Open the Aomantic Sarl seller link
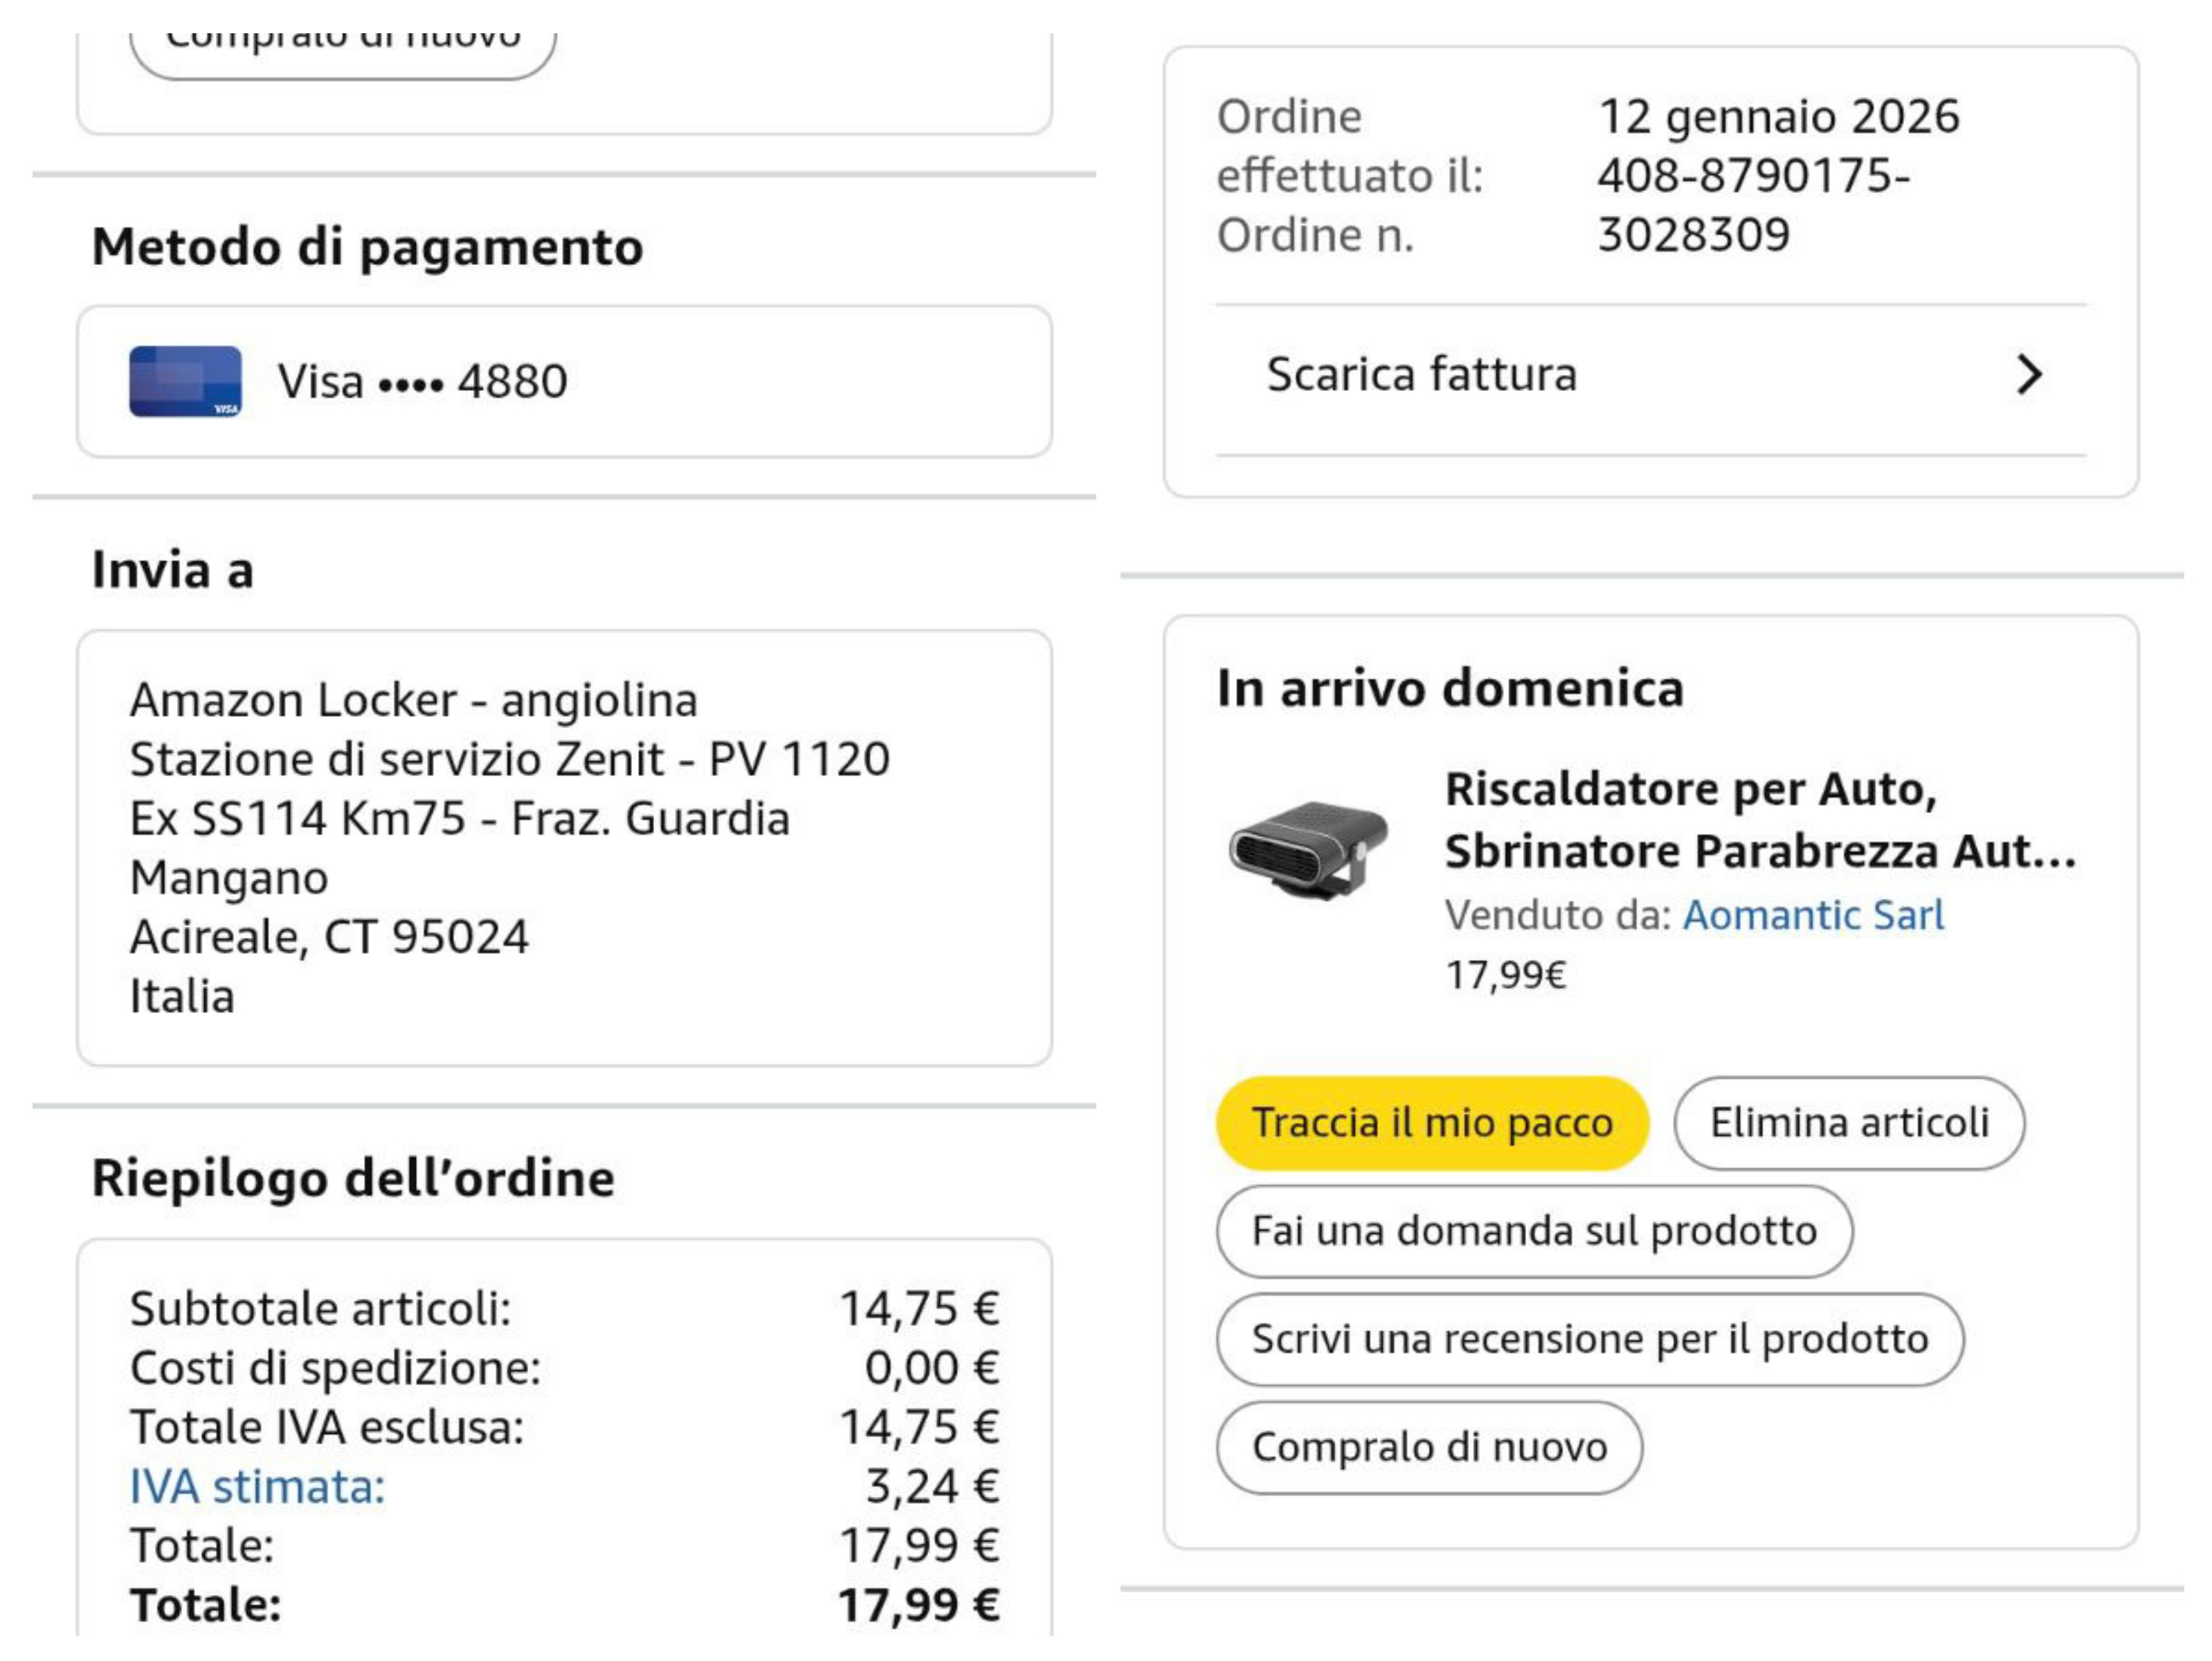Viewport: 2212px width, 1661px height. pos(1813,915)
